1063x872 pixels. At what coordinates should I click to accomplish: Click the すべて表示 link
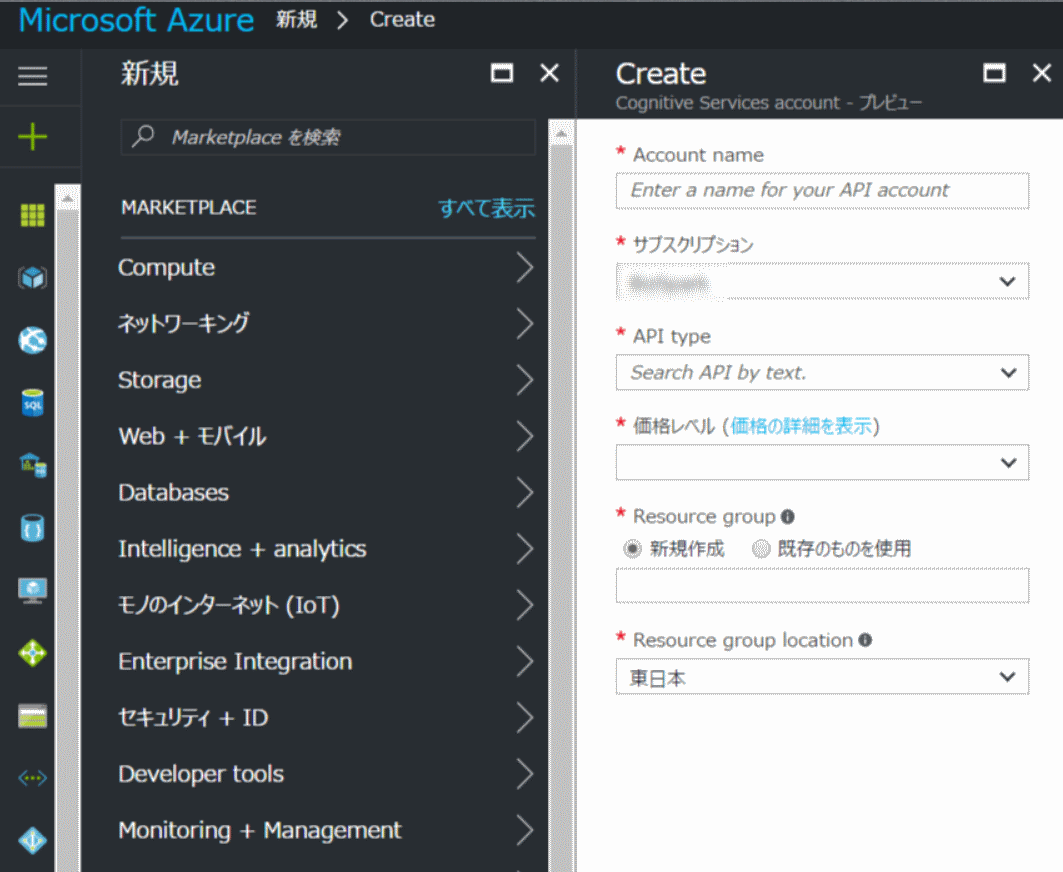487,208
